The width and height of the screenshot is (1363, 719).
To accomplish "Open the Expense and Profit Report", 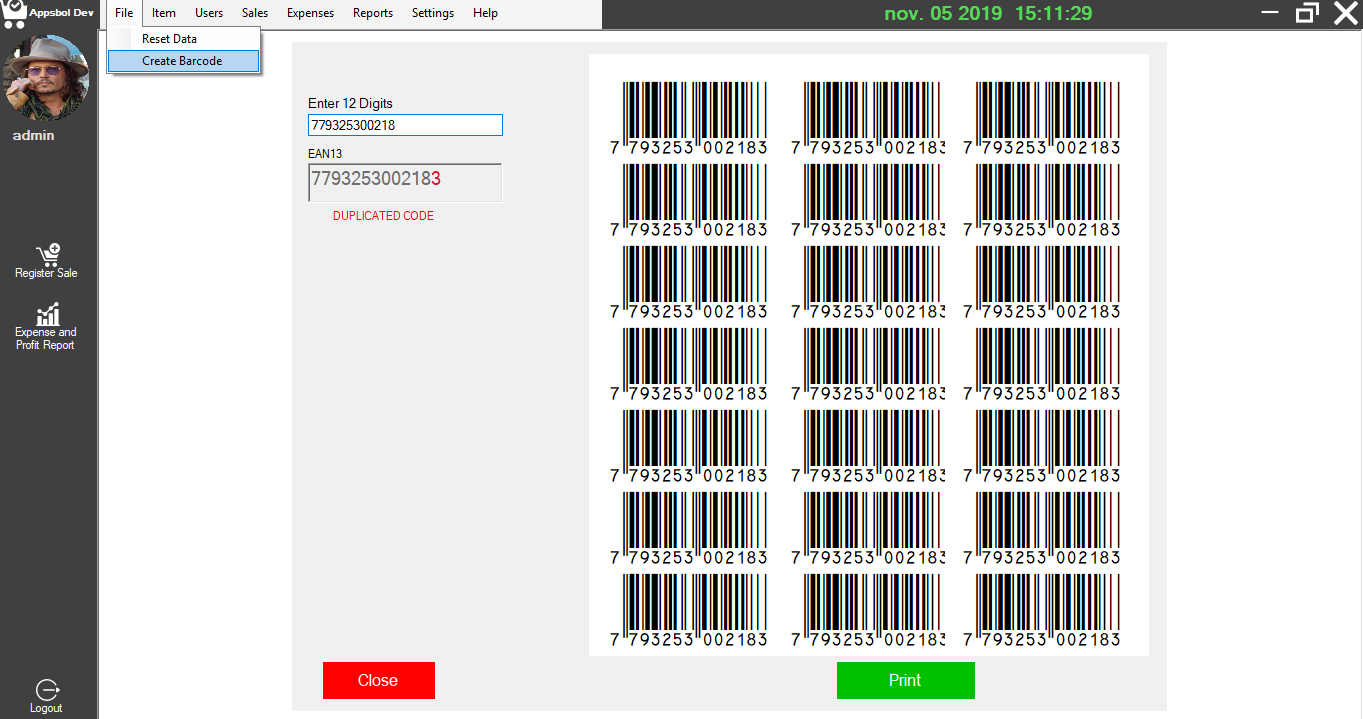I will coord(46,325).
